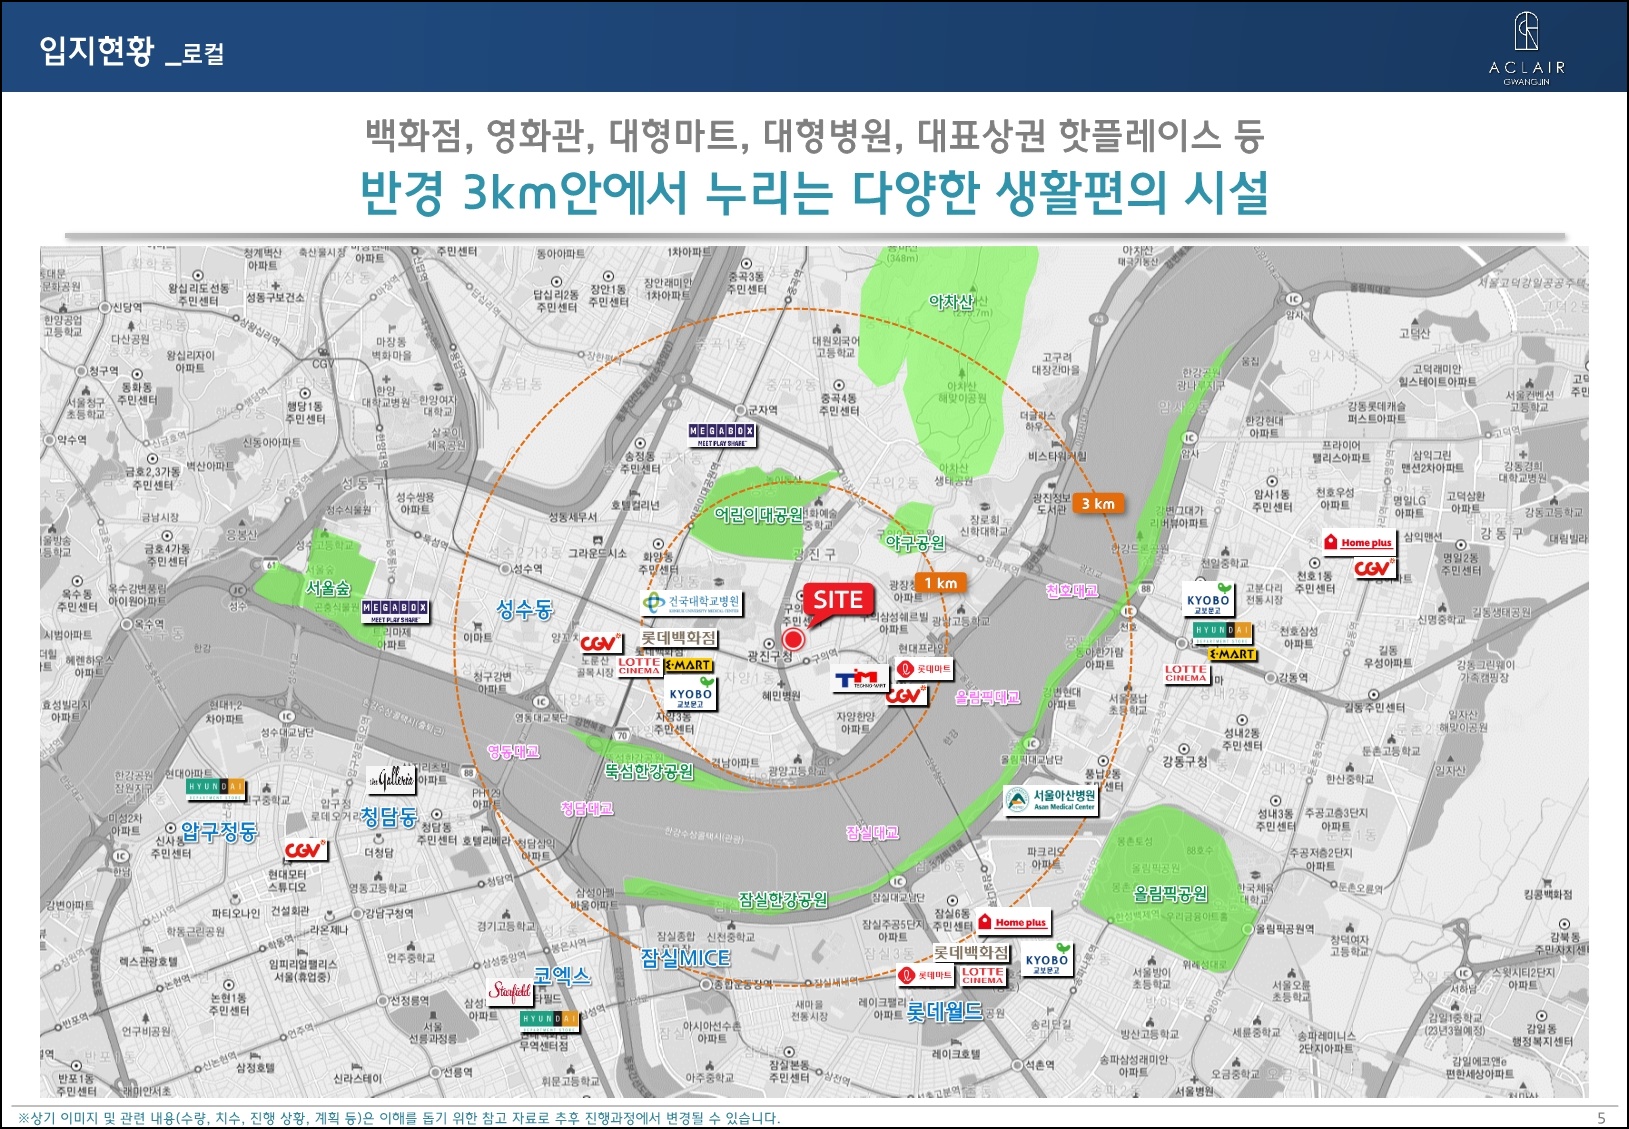Image resolution: width=1629 pixels, height=1129 pixels.
Task: Select the Home plus logo near 잠실6동
Action: (x=1014, y=923)
